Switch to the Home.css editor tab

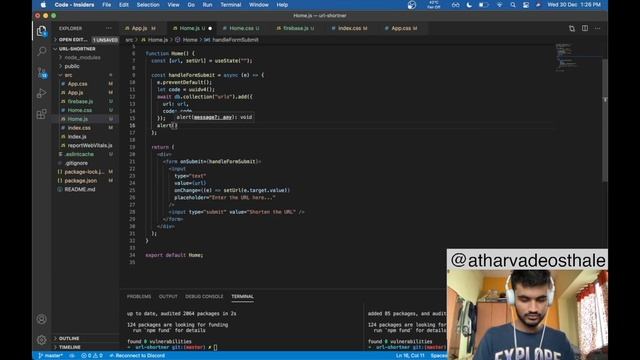tap(241, 28)
